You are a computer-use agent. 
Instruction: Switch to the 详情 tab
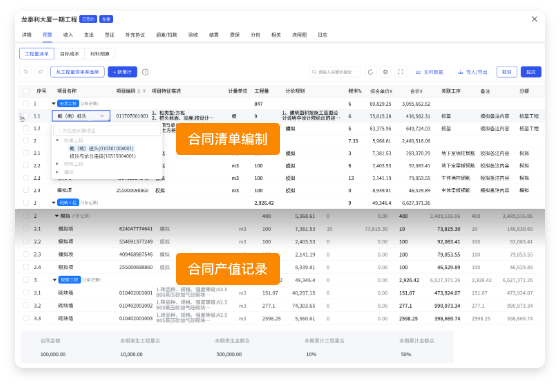tap(27, 35)
